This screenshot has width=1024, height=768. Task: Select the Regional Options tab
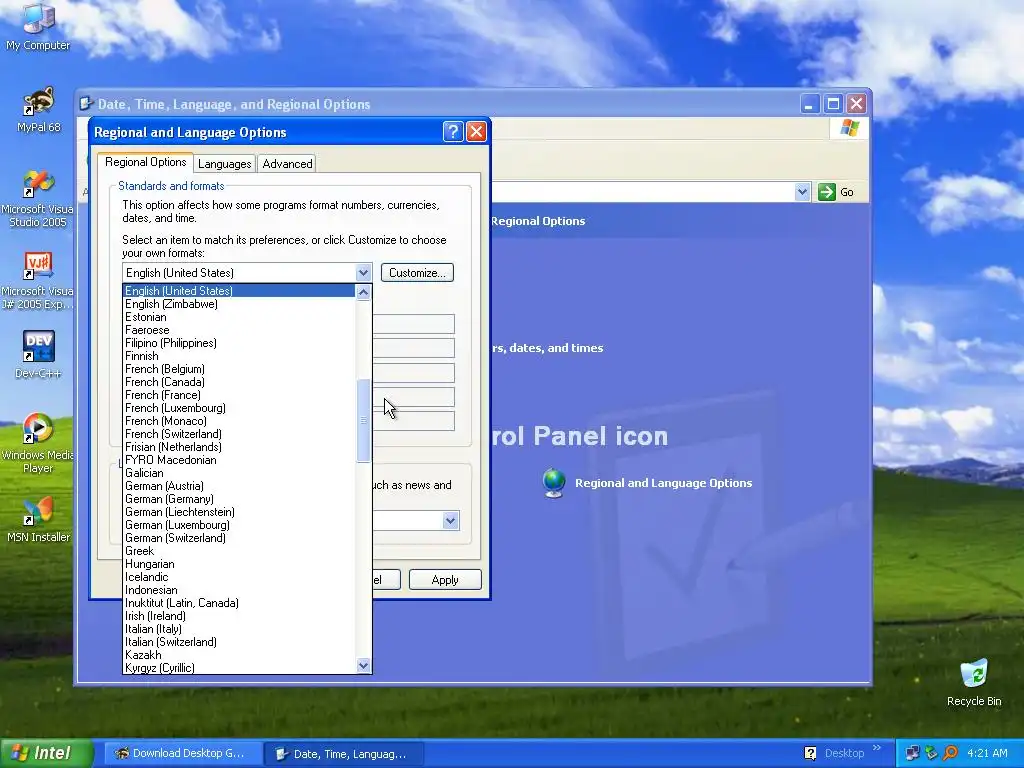click(145, 162)
